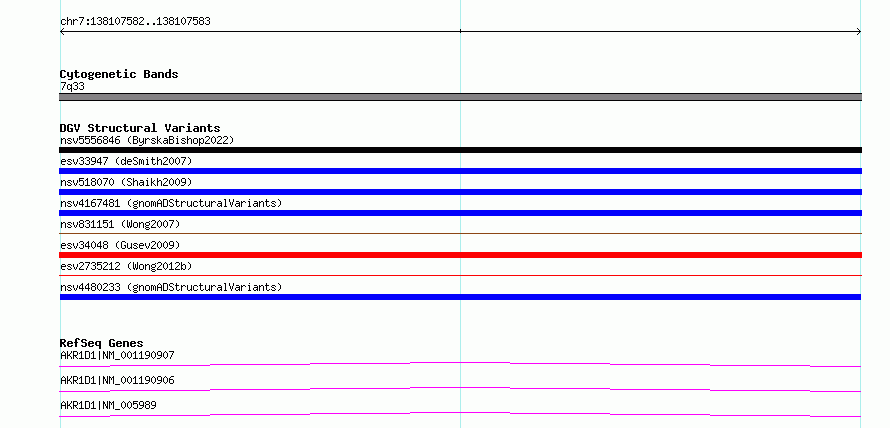Open AKR1D1|NM_001190906 transcript label

[x=117, y=380]
